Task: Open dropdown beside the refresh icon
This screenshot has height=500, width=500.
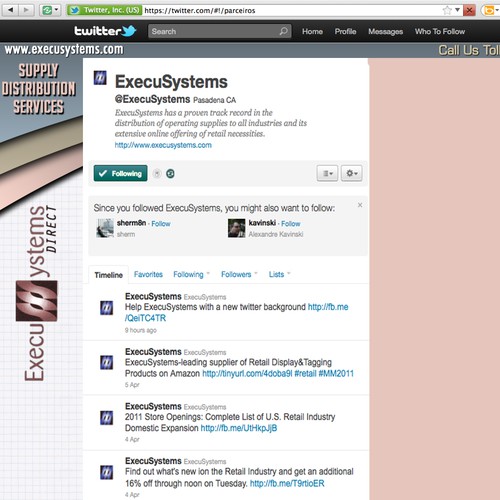Action: (x=56, y=10)
